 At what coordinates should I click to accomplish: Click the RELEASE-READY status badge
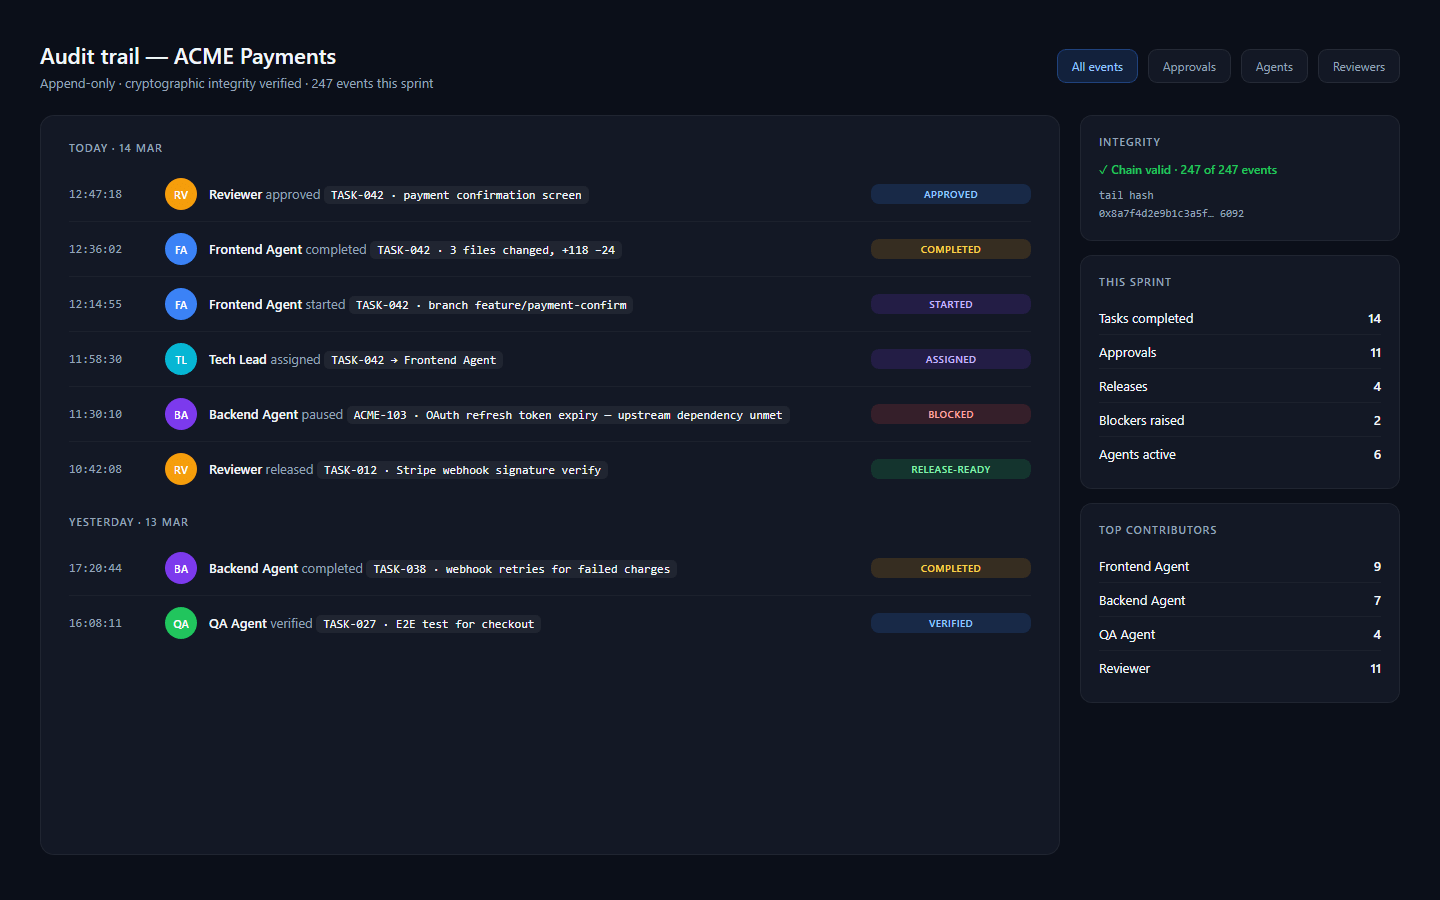point(950,469)
